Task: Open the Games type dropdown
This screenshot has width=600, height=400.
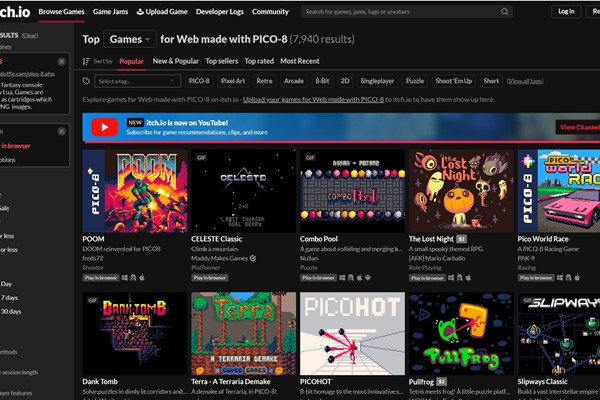Action: point(130,39)
